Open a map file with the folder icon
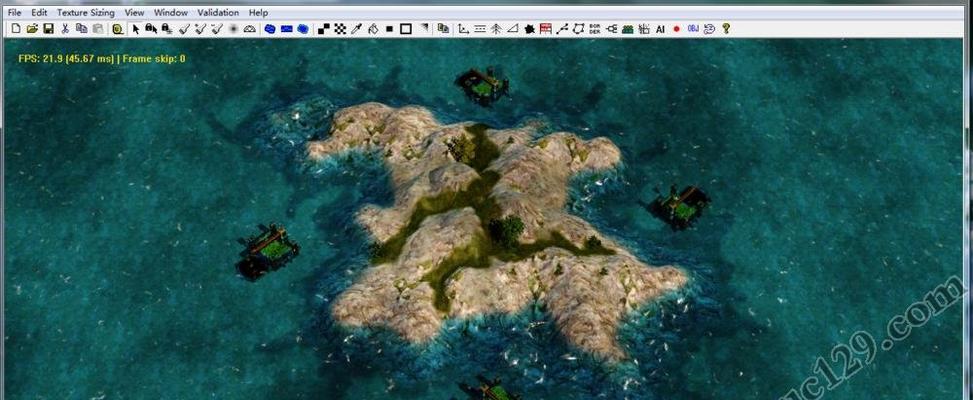 pos(32,29)
